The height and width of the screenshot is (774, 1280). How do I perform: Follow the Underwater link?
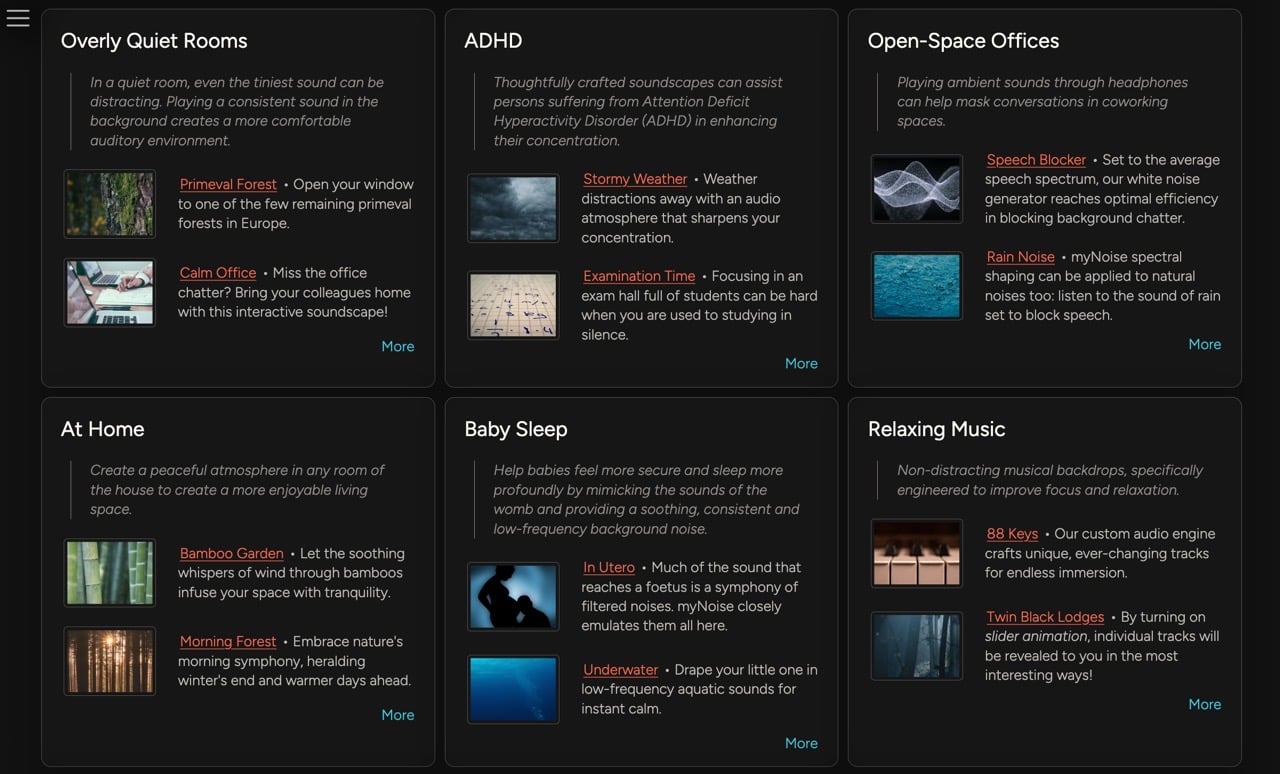620,670
